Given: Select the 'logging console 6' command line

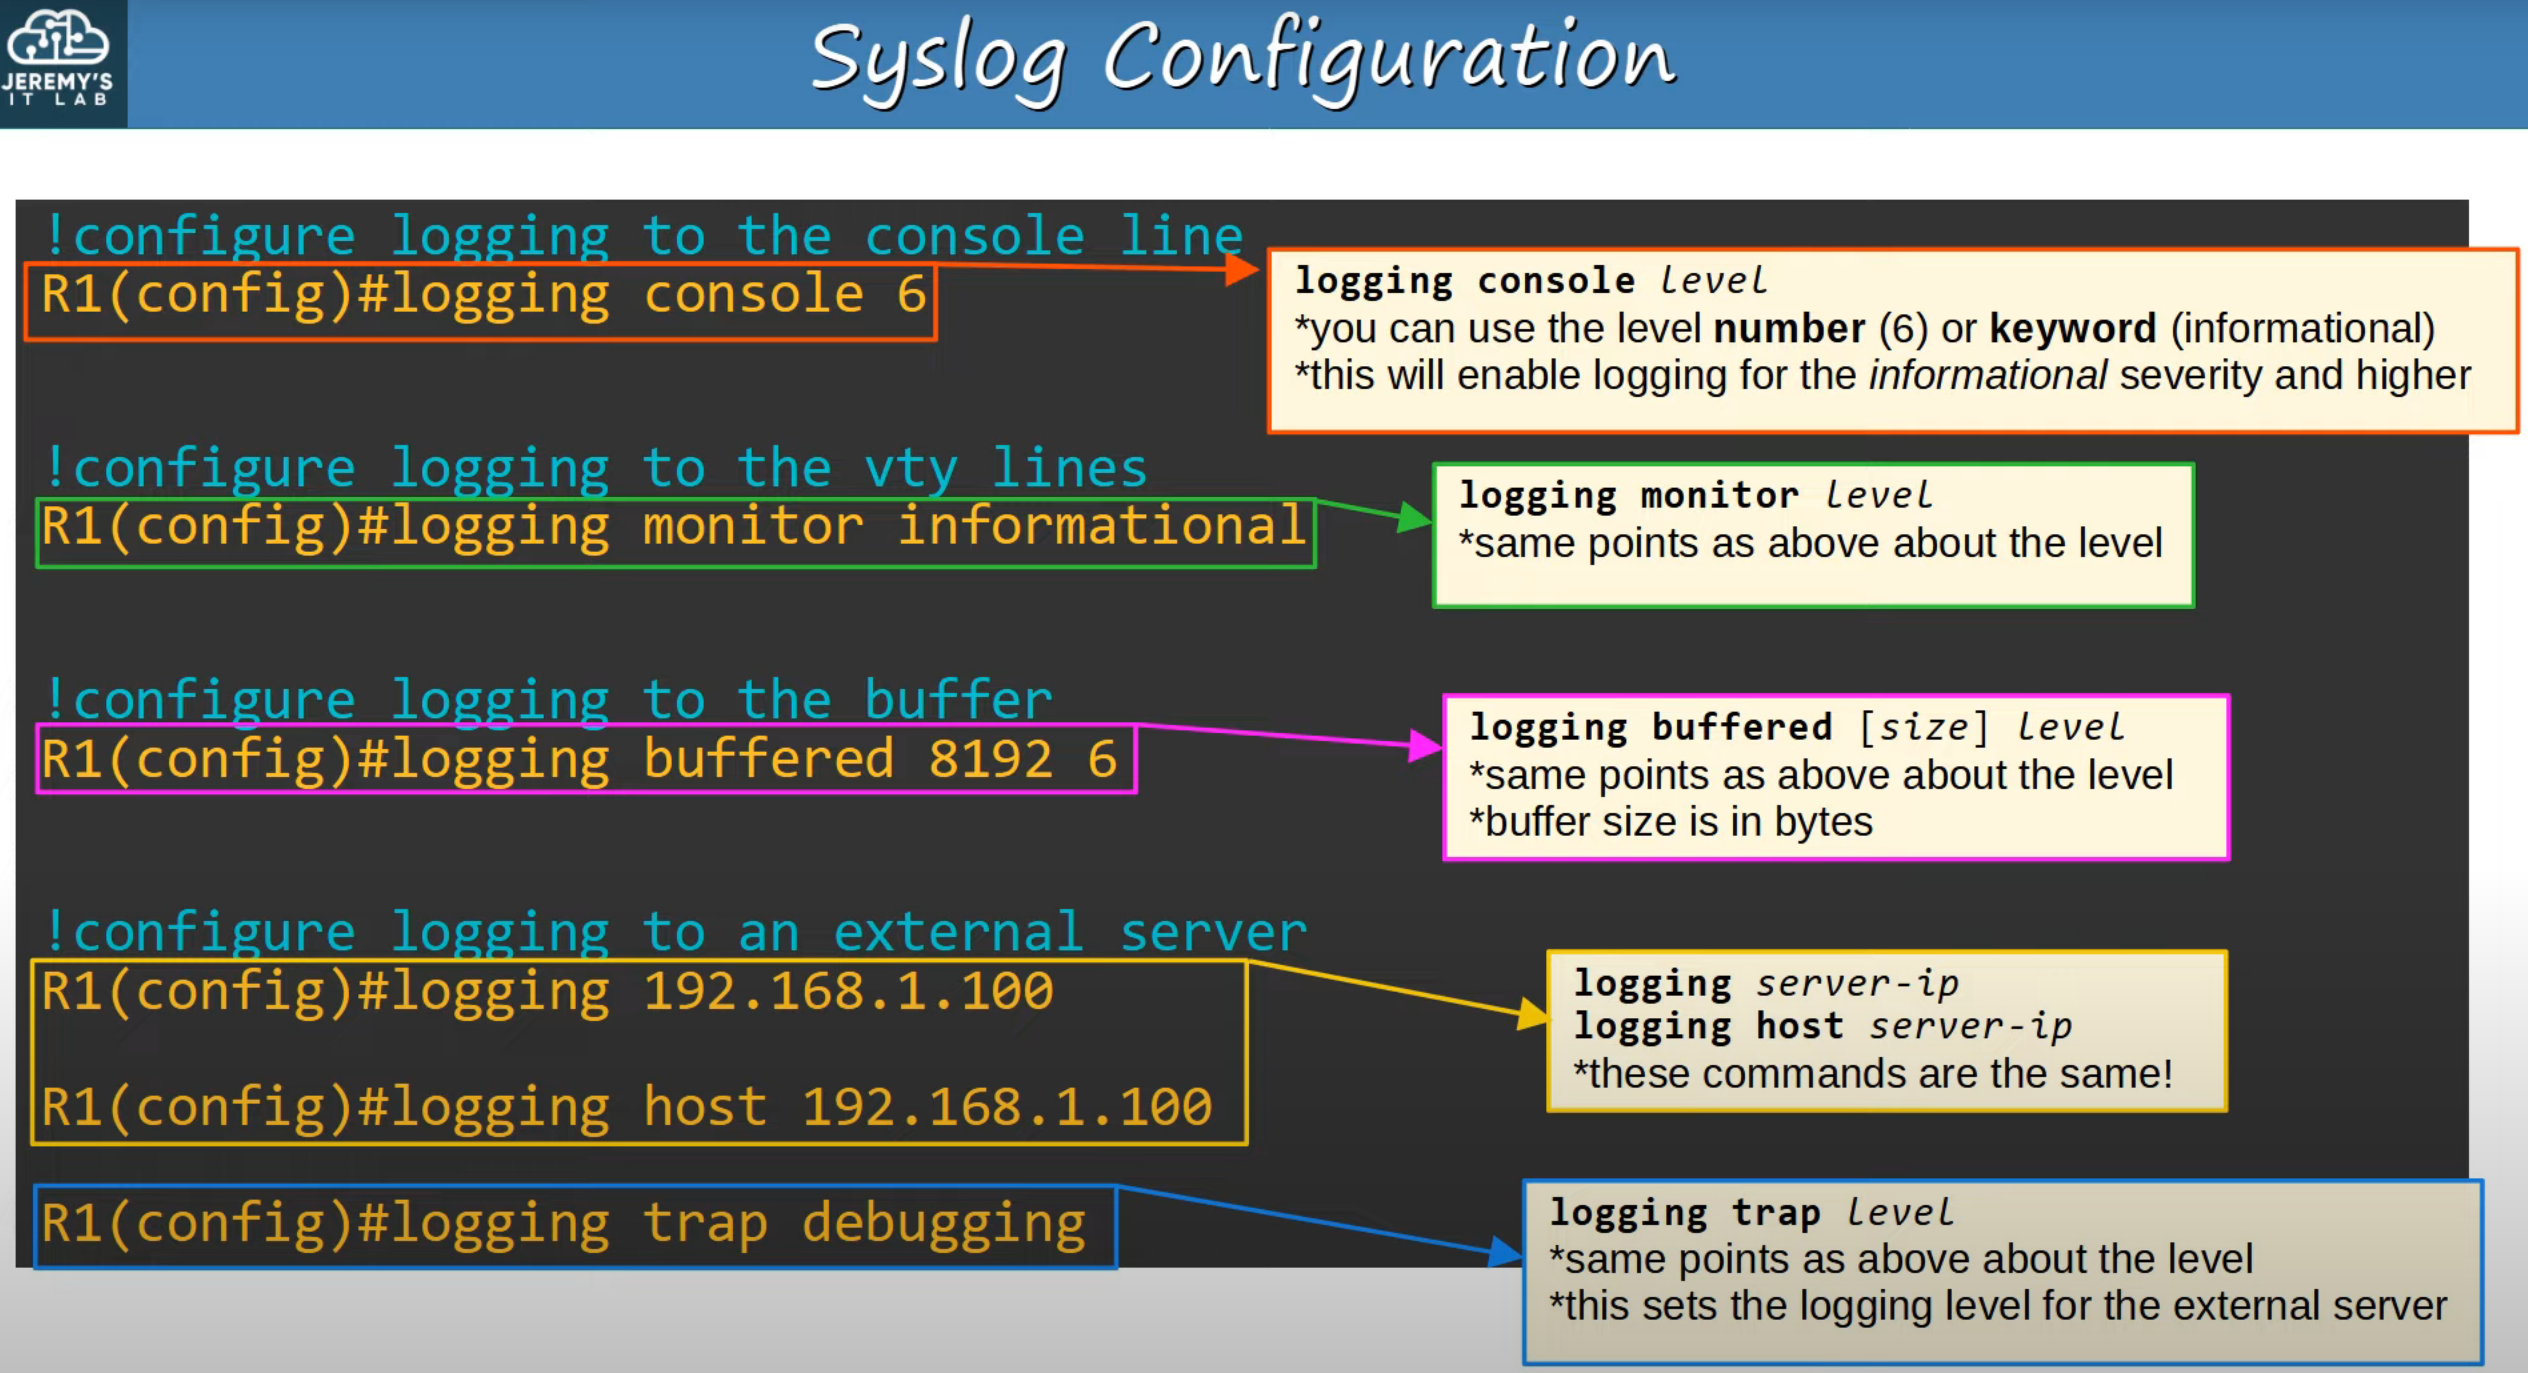Looking at the screenshot, I should coord(483,296).
